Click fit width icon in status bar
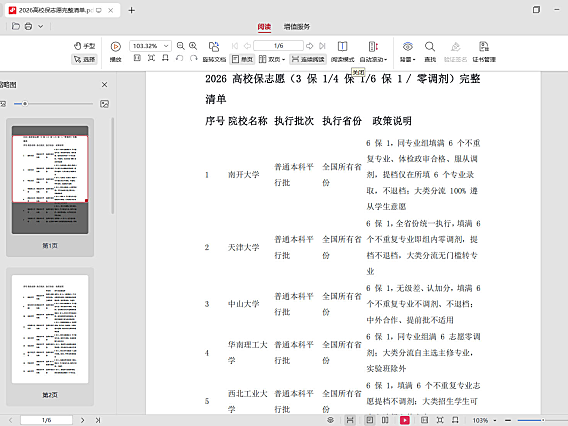Screen dimensions: 568x426 (455, 420)
